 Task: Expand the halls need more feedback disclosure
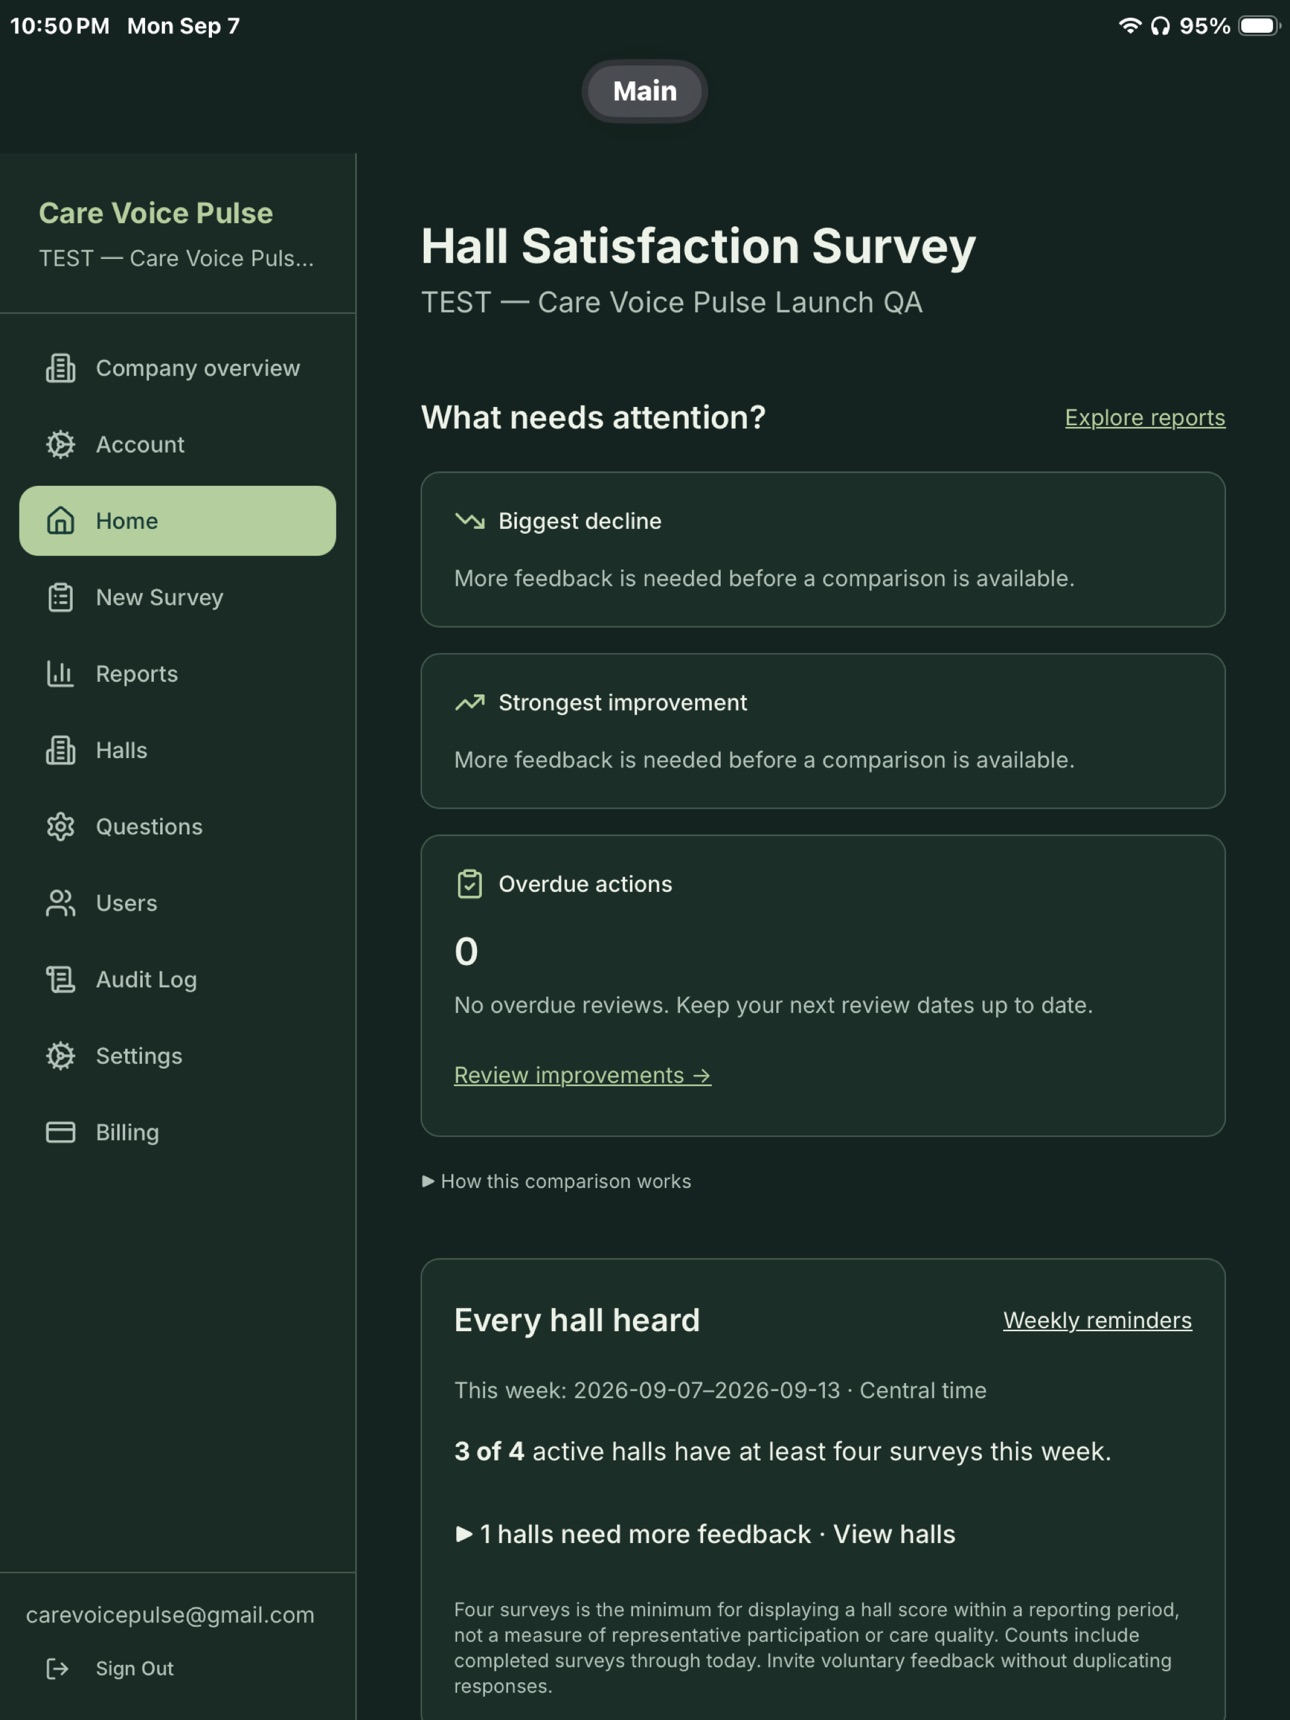[705, 1534]
